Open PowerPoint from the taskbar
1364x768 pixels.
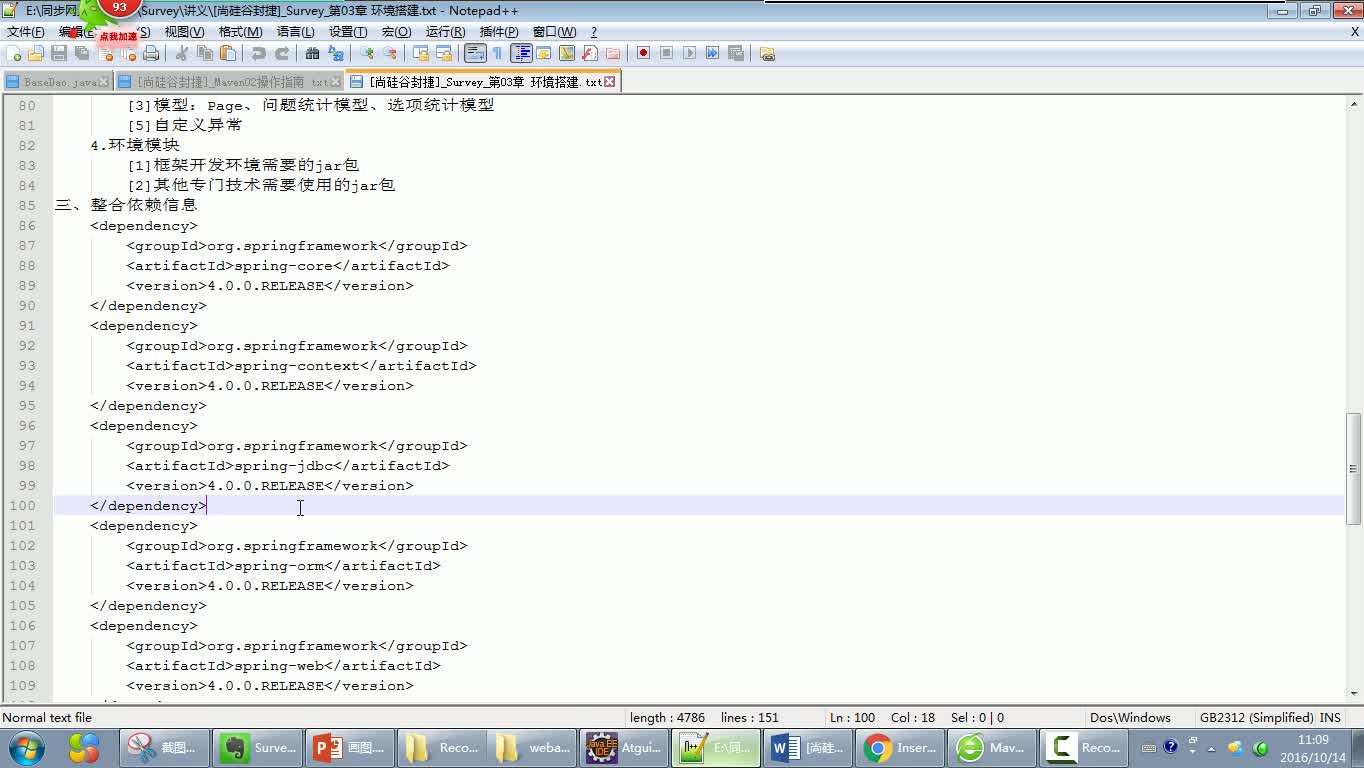350,748
